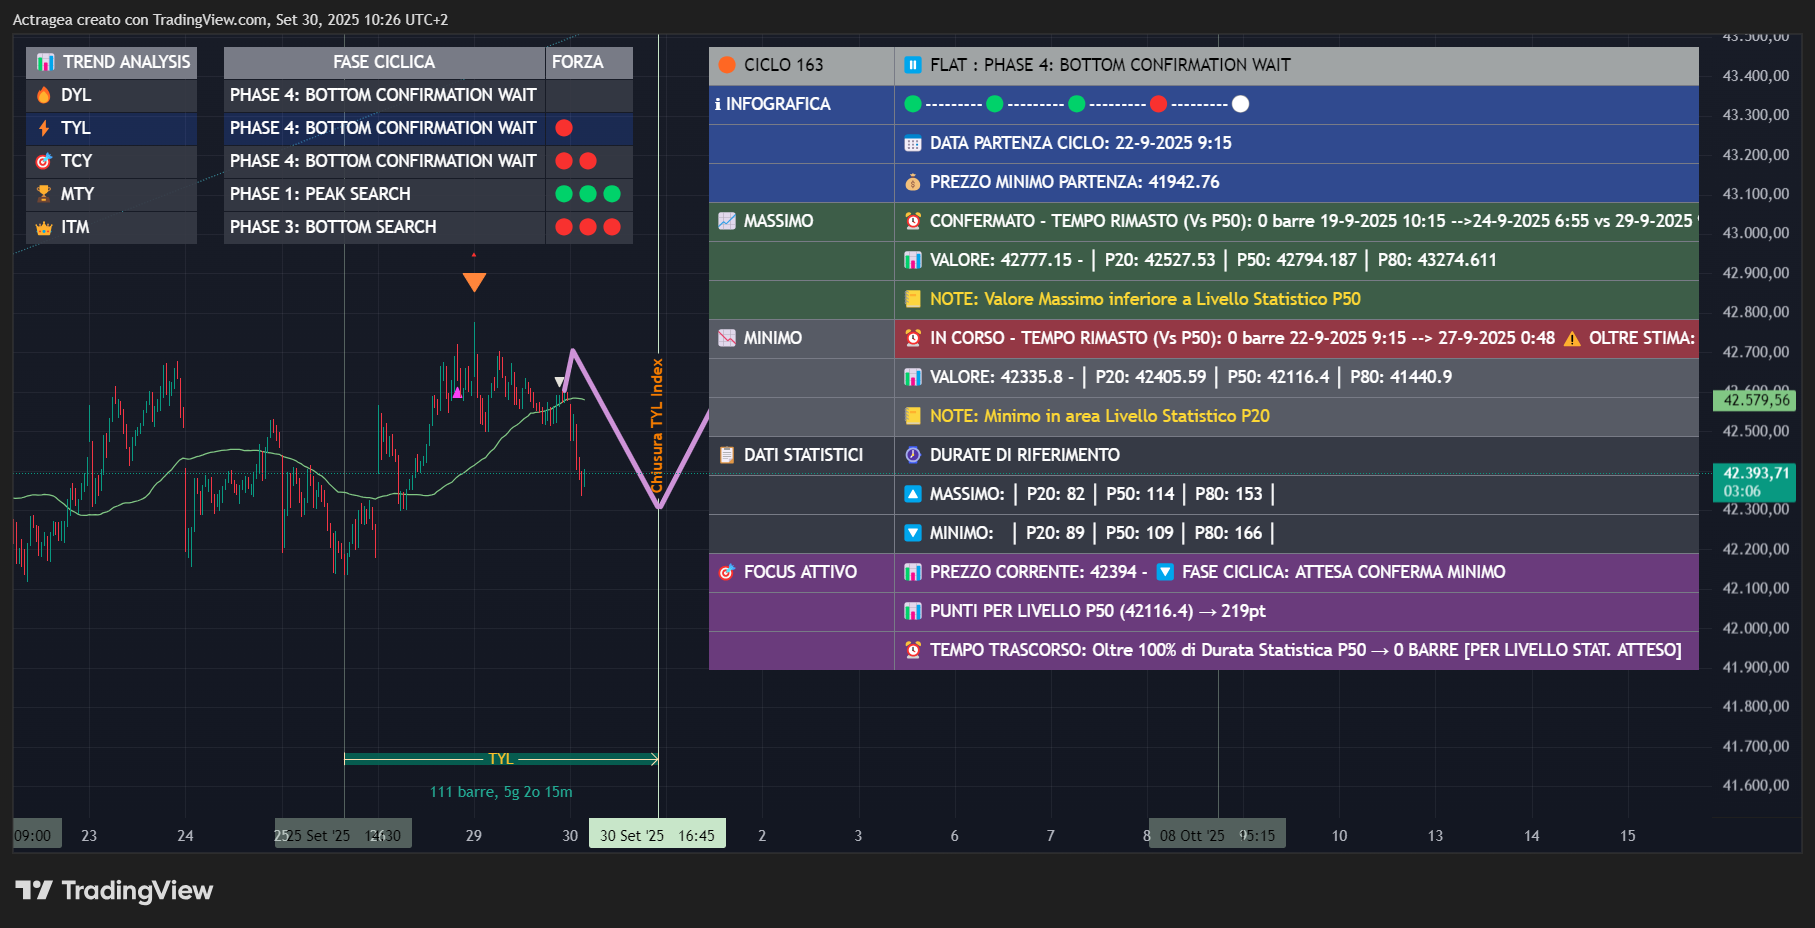Click the bar chart icon before PUNTI PER LIVELLO
Image resolution: width=1815 pixels, height=928 pixels.
pos(913,611)
